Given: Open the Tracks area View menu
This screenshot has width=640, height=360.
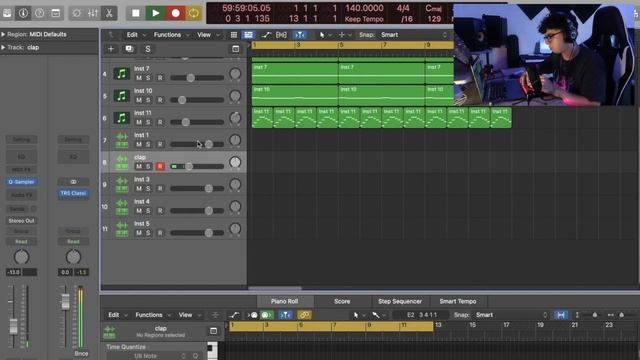Looking at the screenshot, I should pyautogui.click(x=208, y=35).
